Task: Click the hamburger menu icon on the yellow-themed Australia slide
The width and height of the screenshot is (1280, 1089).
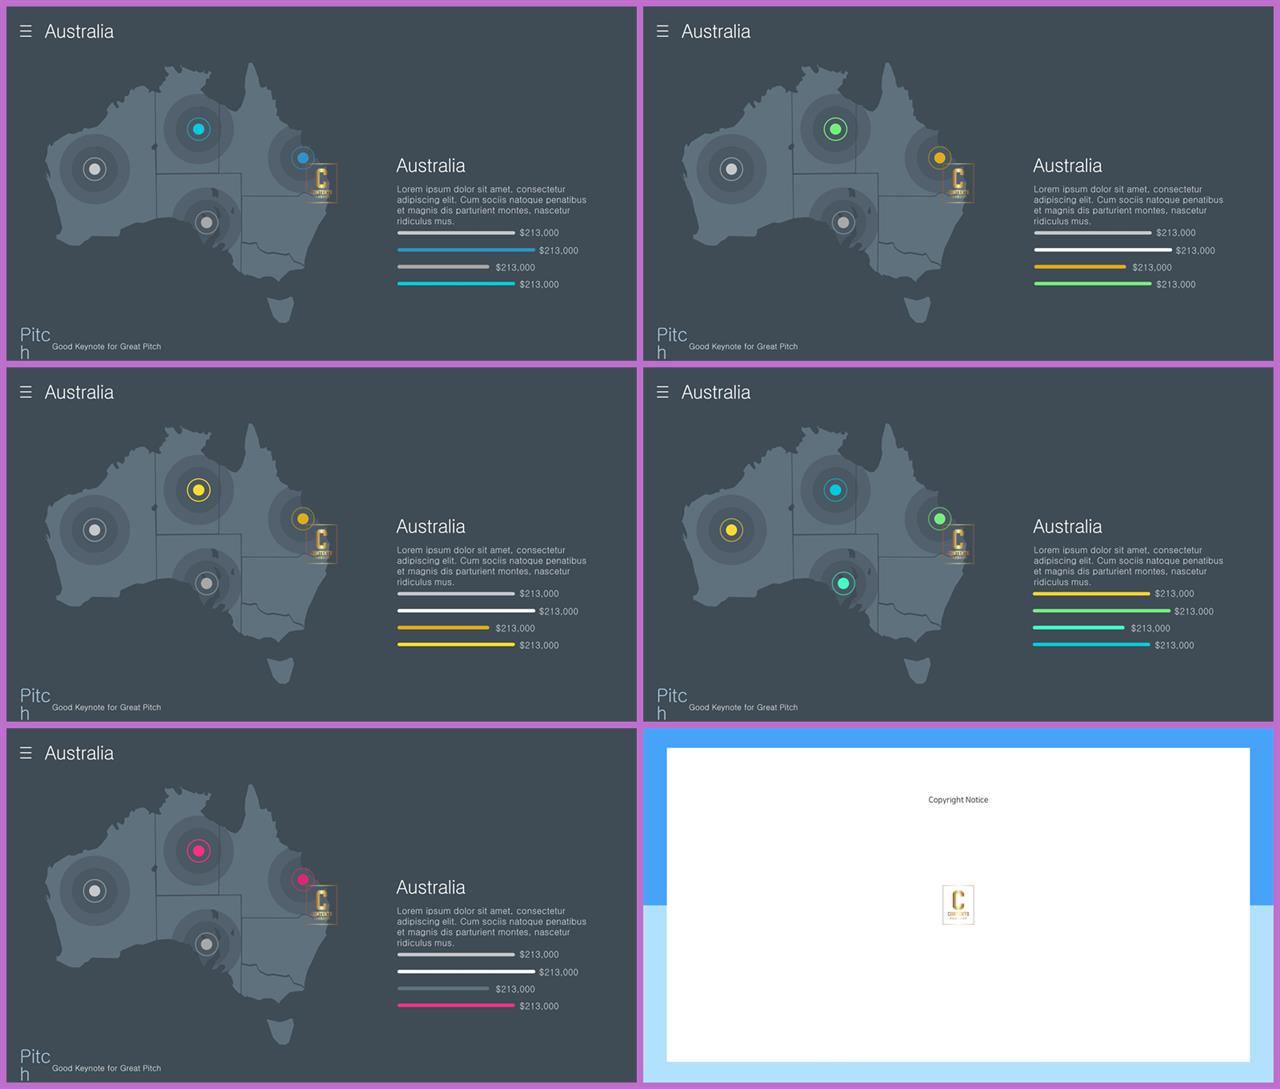Action: tap(26, 392)
